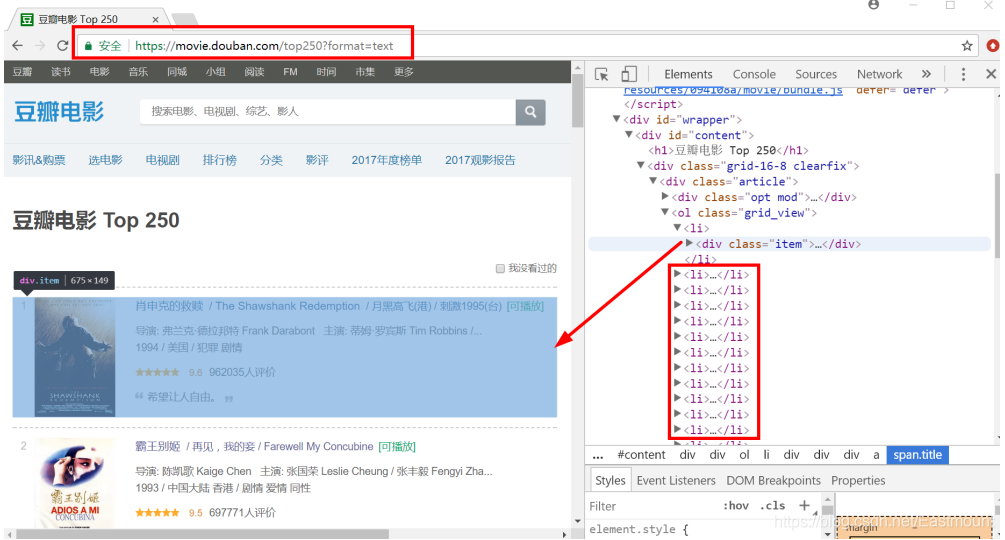
Task: Switch to the Elements tab
Action: 688,74
